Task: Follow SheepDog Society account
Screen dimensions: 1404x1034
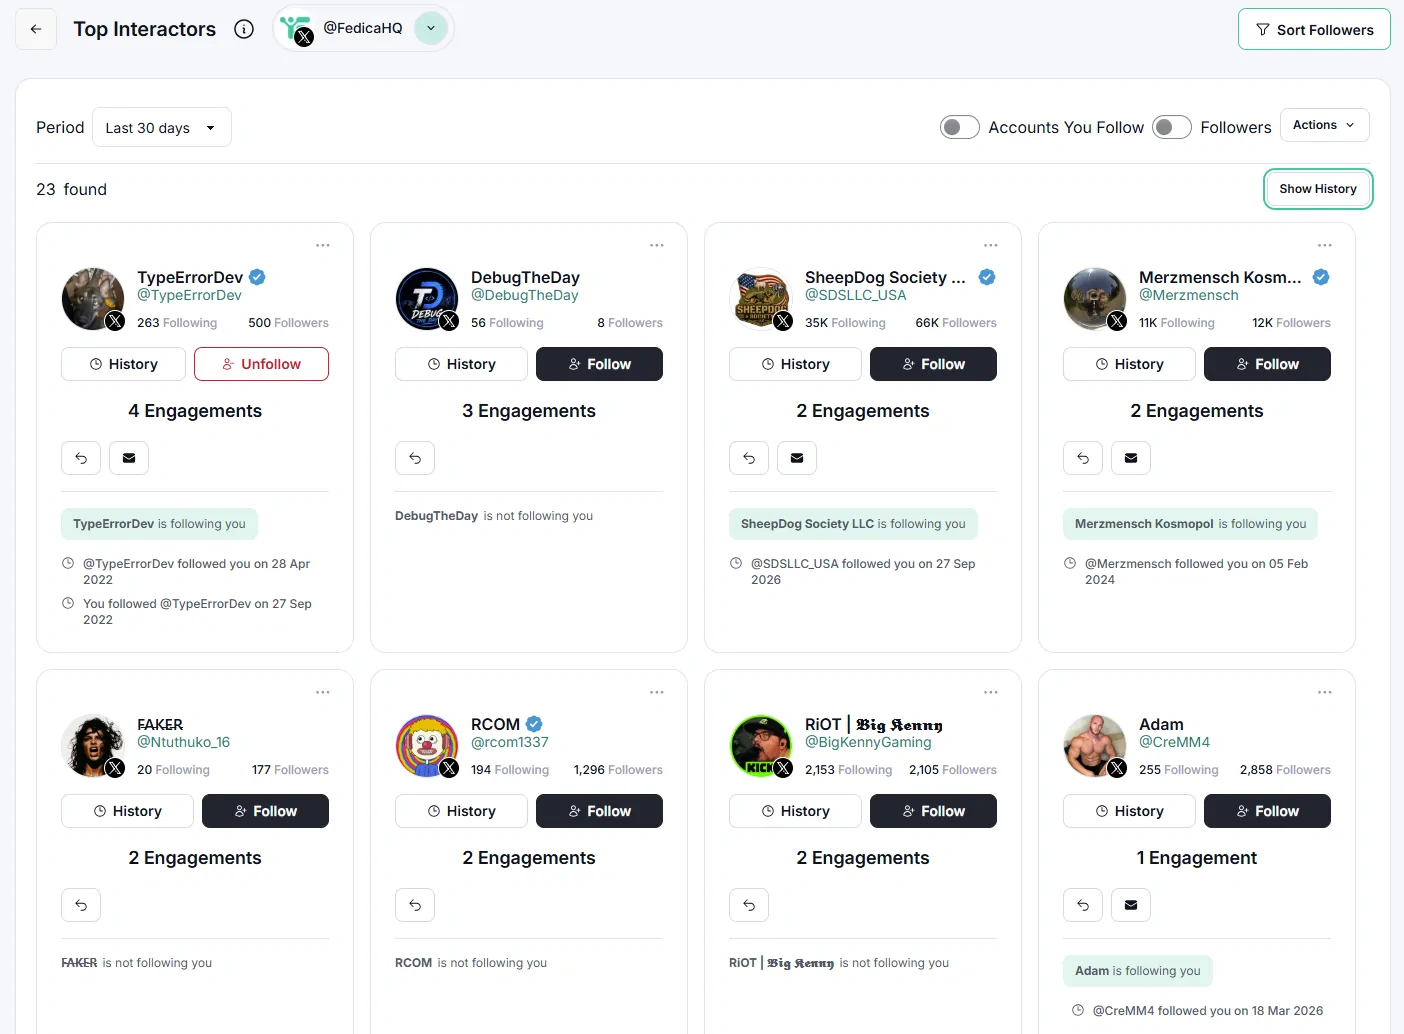Action: [x=933, y=364]
